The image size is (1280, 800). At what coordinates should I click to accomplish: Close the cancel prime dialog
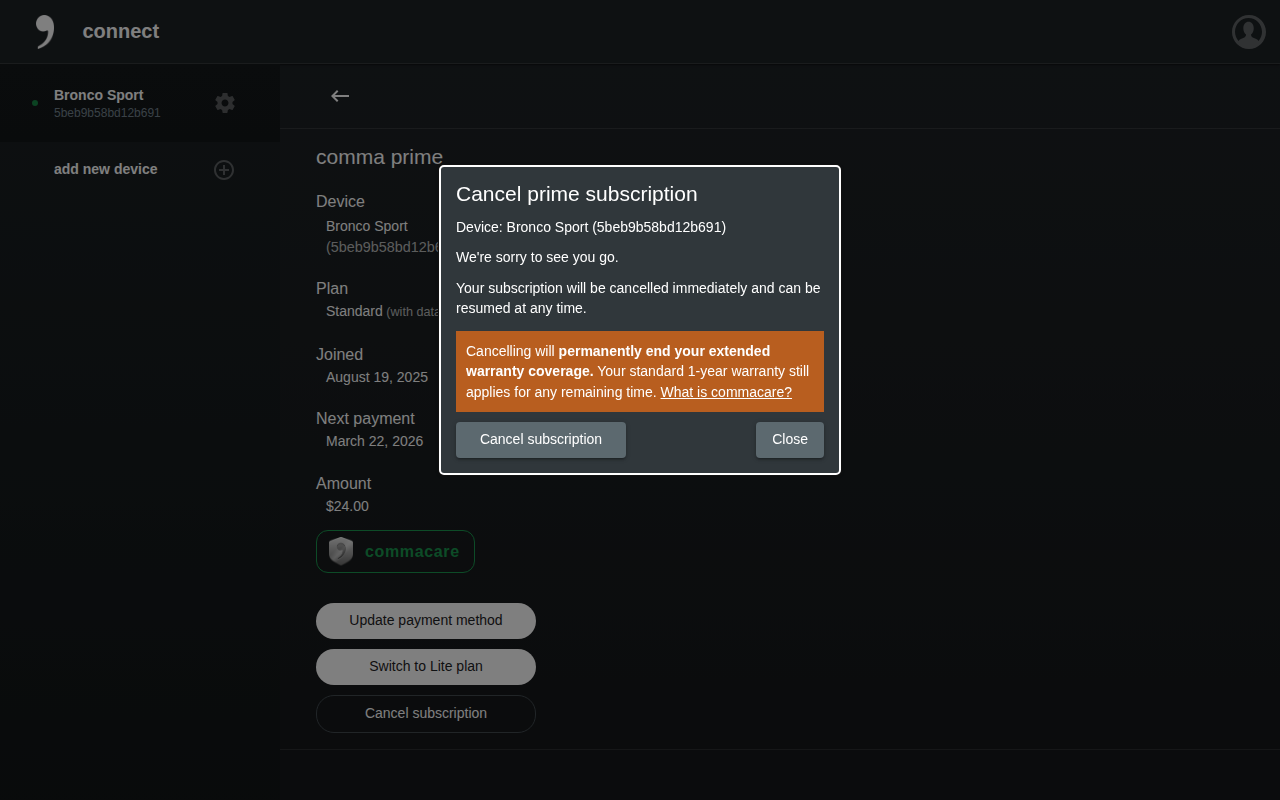(x=790, y=440)
